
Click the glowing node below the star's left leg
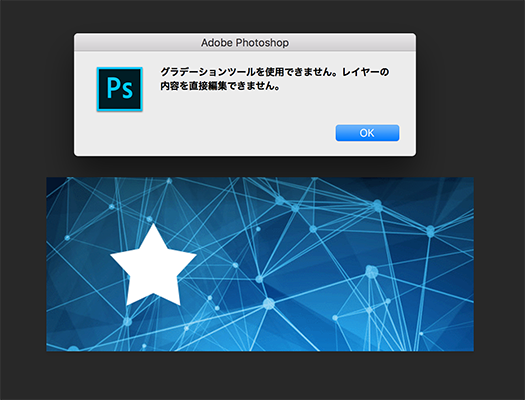click(127, 322)
